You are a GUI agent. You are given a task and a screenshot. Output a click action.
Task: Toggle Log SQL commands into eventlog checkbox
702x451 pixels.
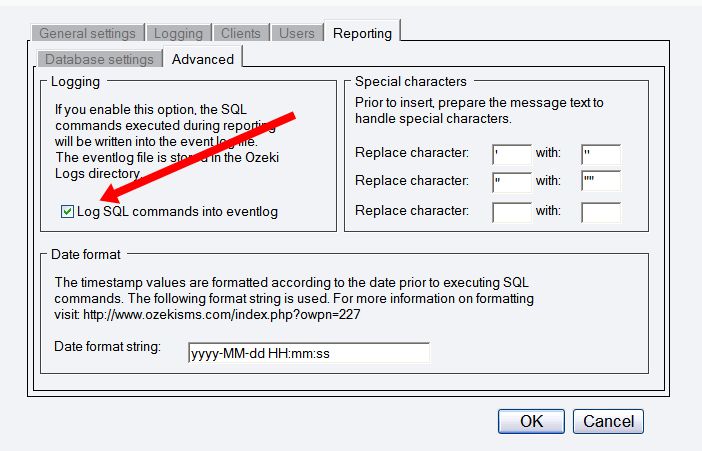pos(67,211)
